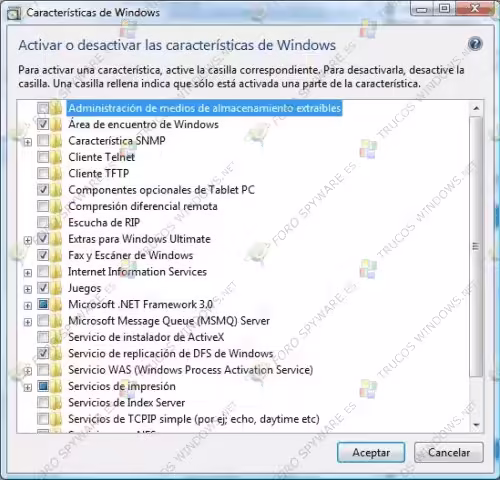Click folder icon beside Servicios de Index Server
The width and height of the screenshot is (500, 480).
[56, 402]
